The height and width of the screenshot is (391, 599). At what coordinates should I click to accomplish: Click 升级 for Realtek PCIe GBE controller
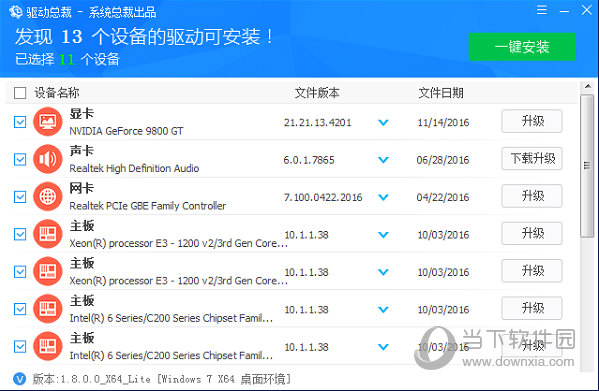(x=532, y=196)
